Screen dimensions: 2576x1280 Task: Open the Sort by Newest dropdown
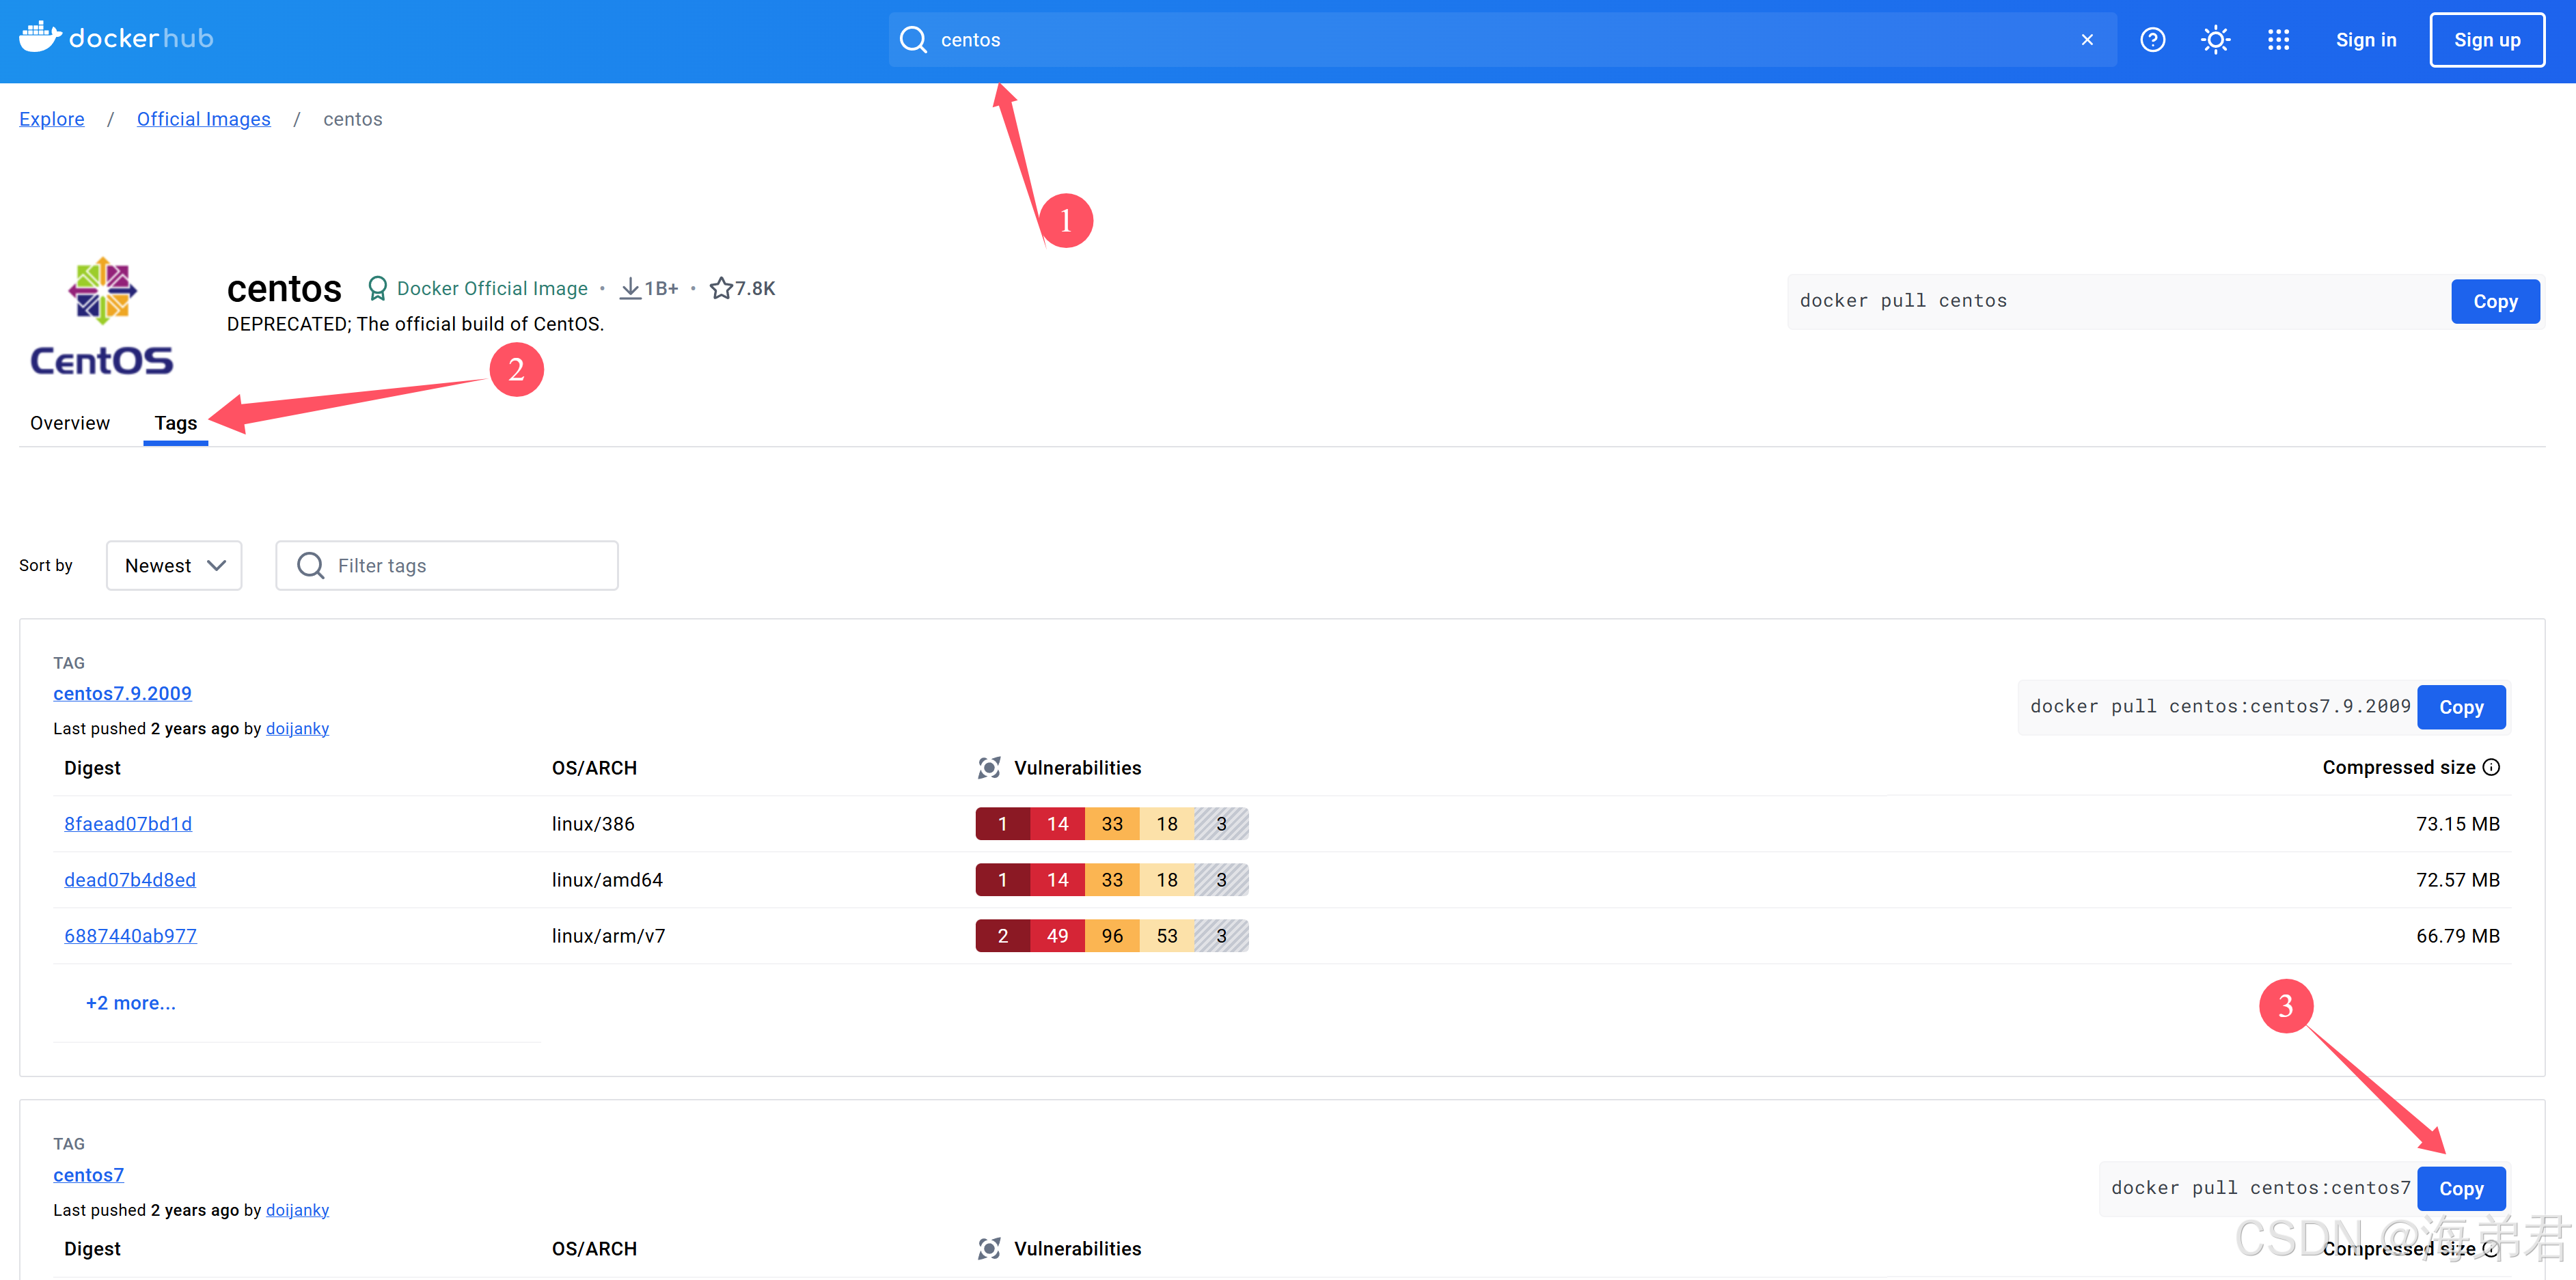[x=174, y=565]
